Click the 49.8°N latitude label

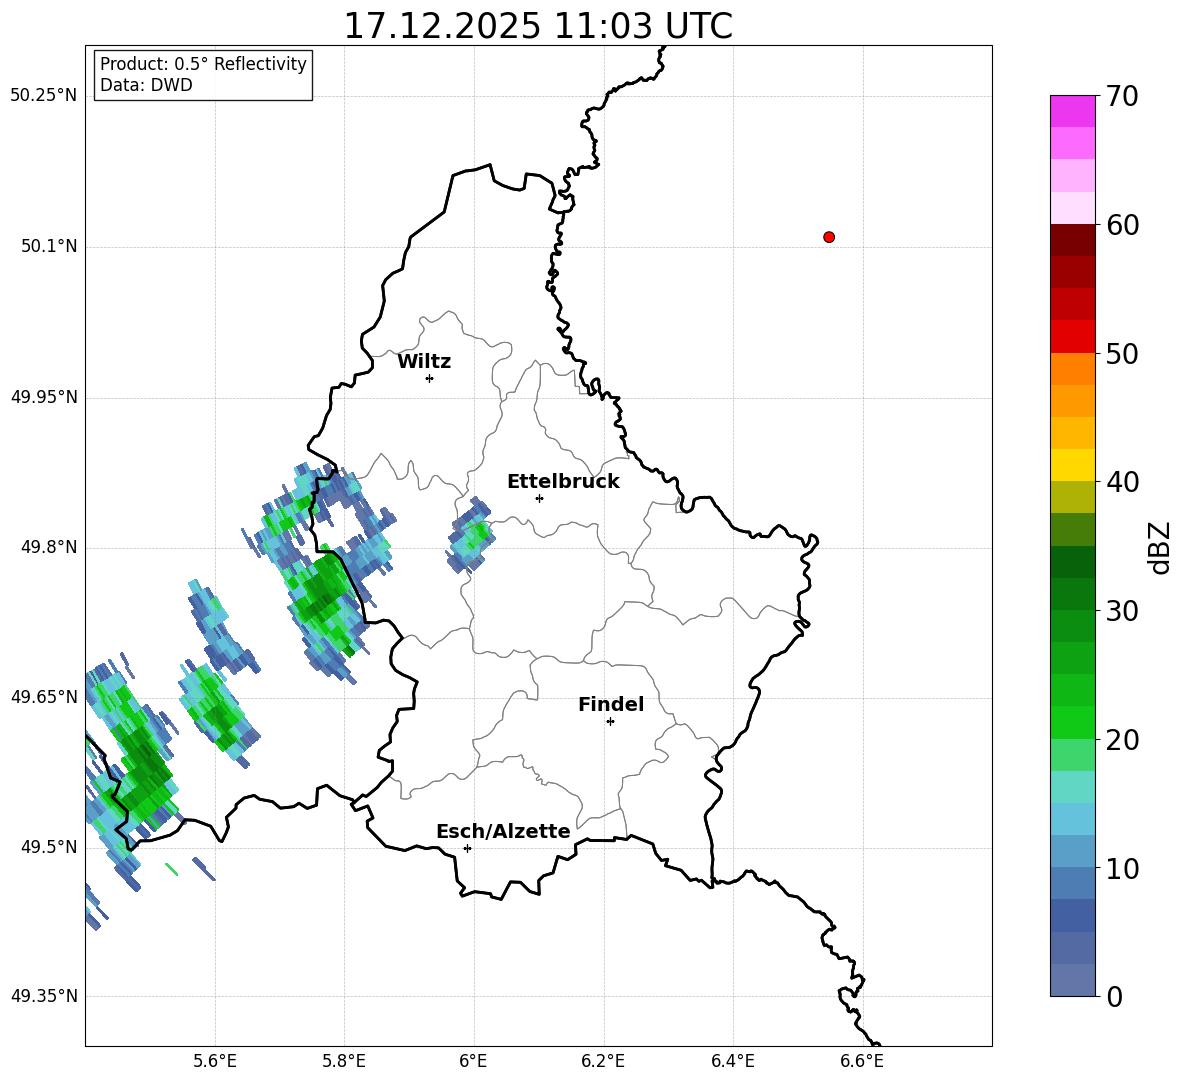(49, 547)
